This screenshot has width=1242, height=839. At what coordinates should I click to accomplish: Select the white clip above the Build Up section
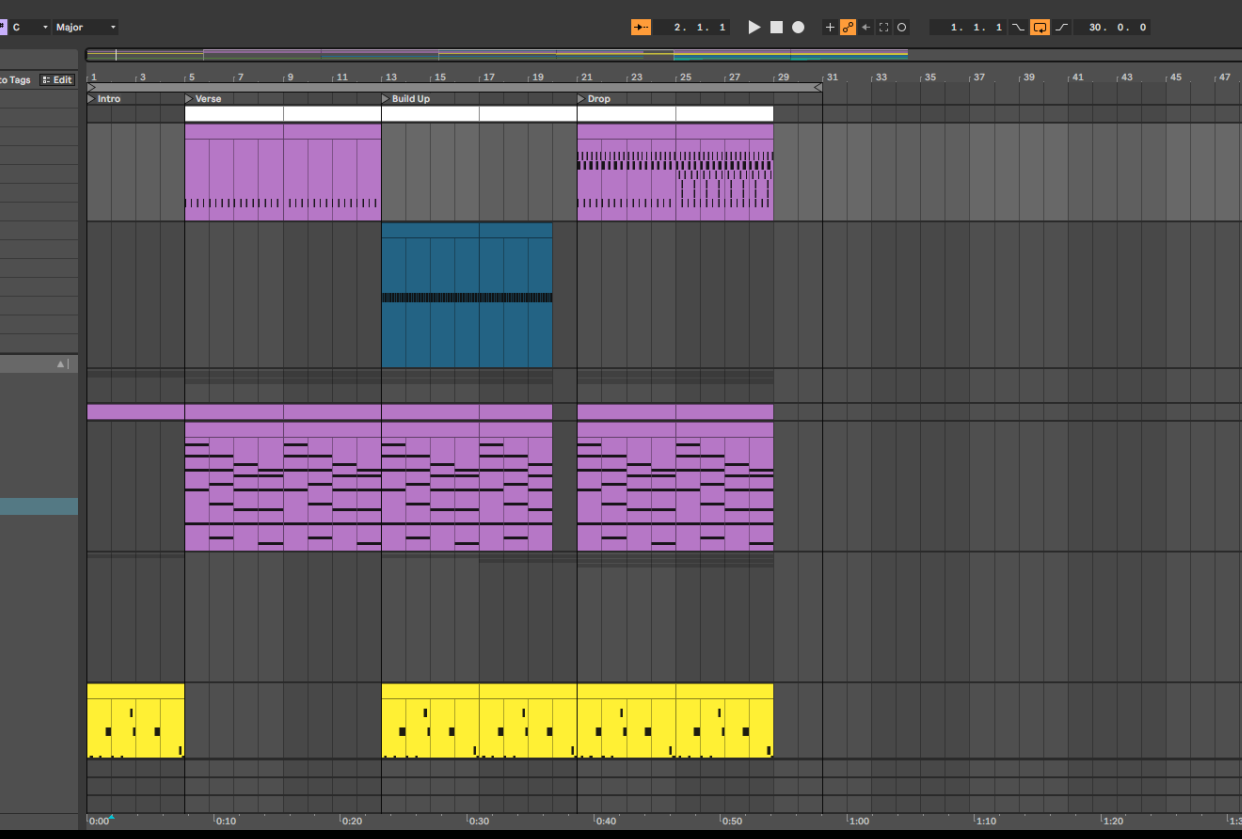pos(479,114)
